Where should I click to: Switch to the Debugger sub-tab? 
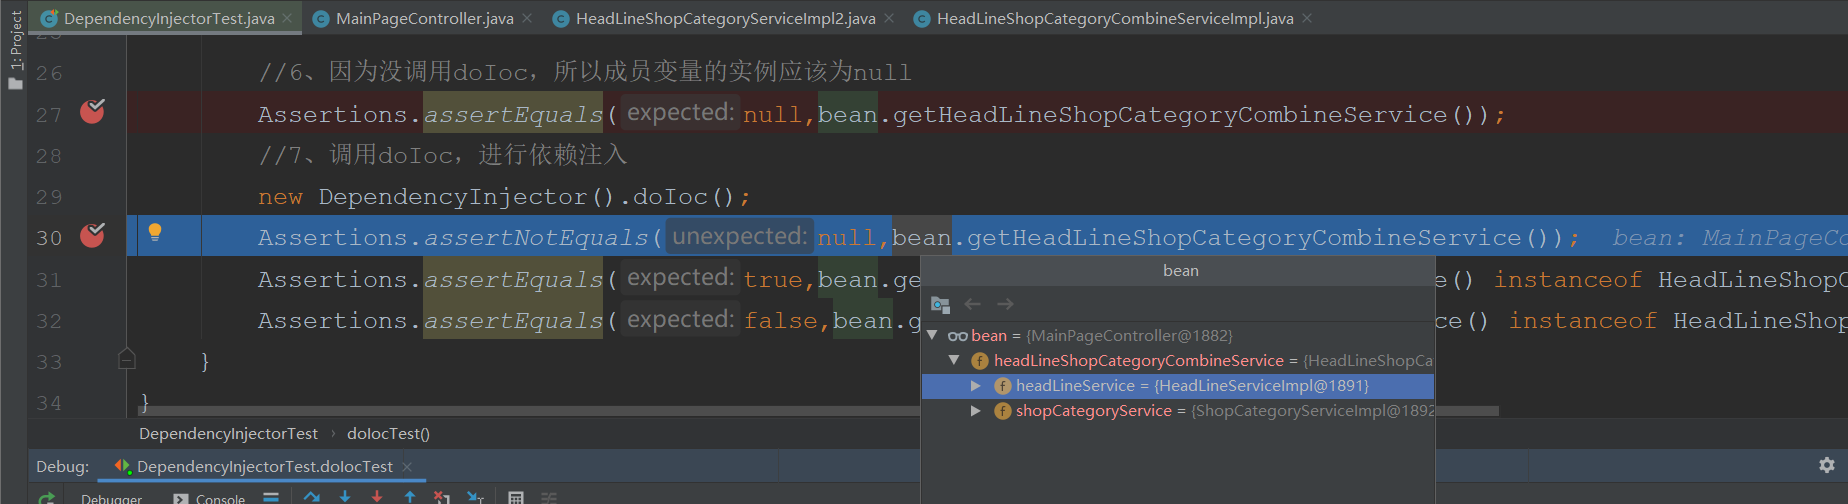point(111,498)
